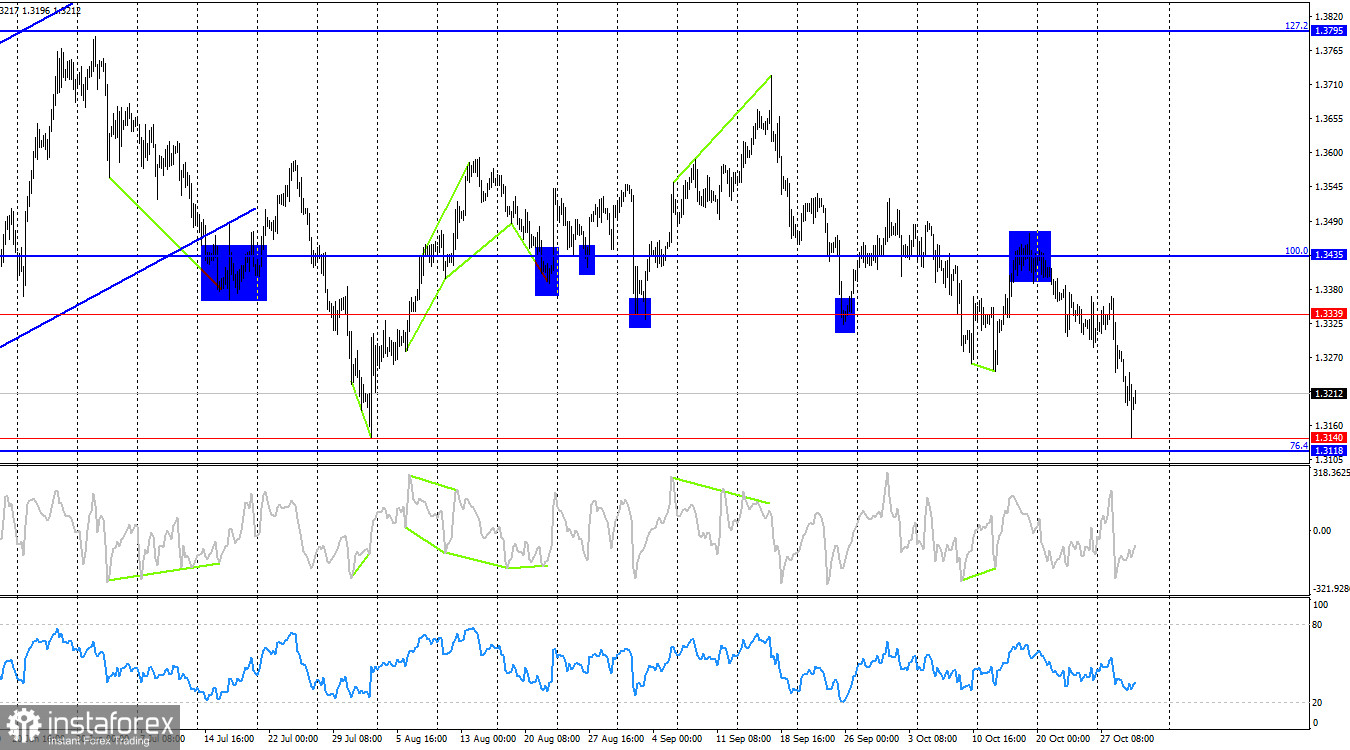The height and width of the screenshot is (750, 1350).
Task: Click the 1.3795 resistance level label
Action: tap(1330, 31)
